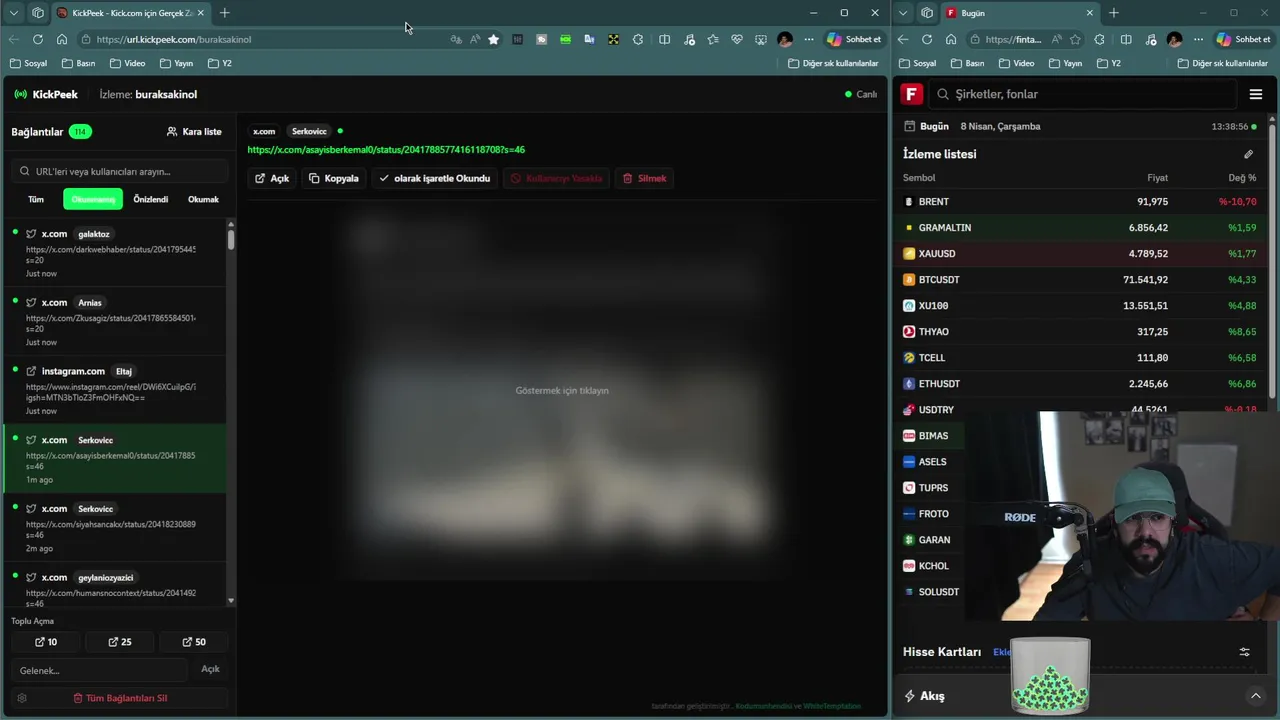This screenshot has width=1280, height=720.
Task: Click the Fintables red F logo
Action: click(x=911, y=94)
